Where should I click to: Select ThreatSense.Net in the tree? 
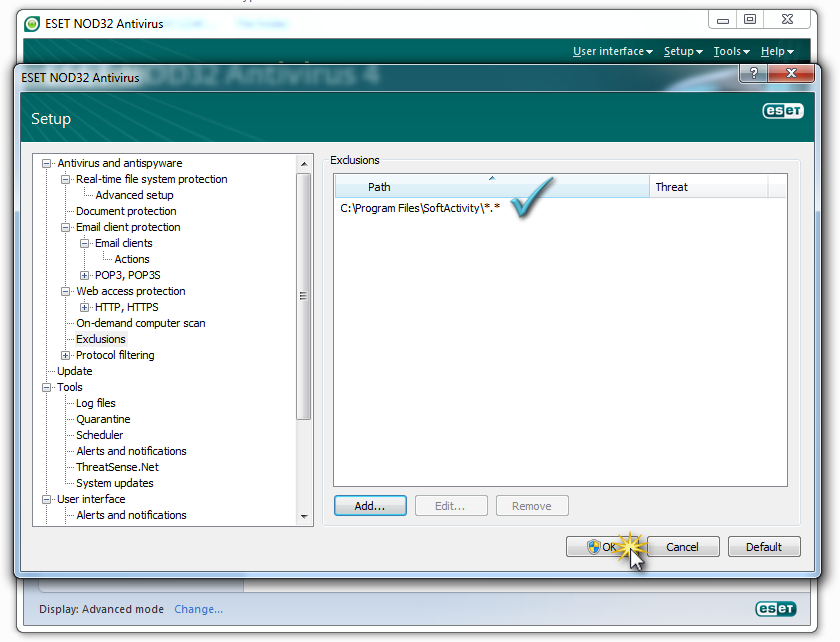[117, 467]
